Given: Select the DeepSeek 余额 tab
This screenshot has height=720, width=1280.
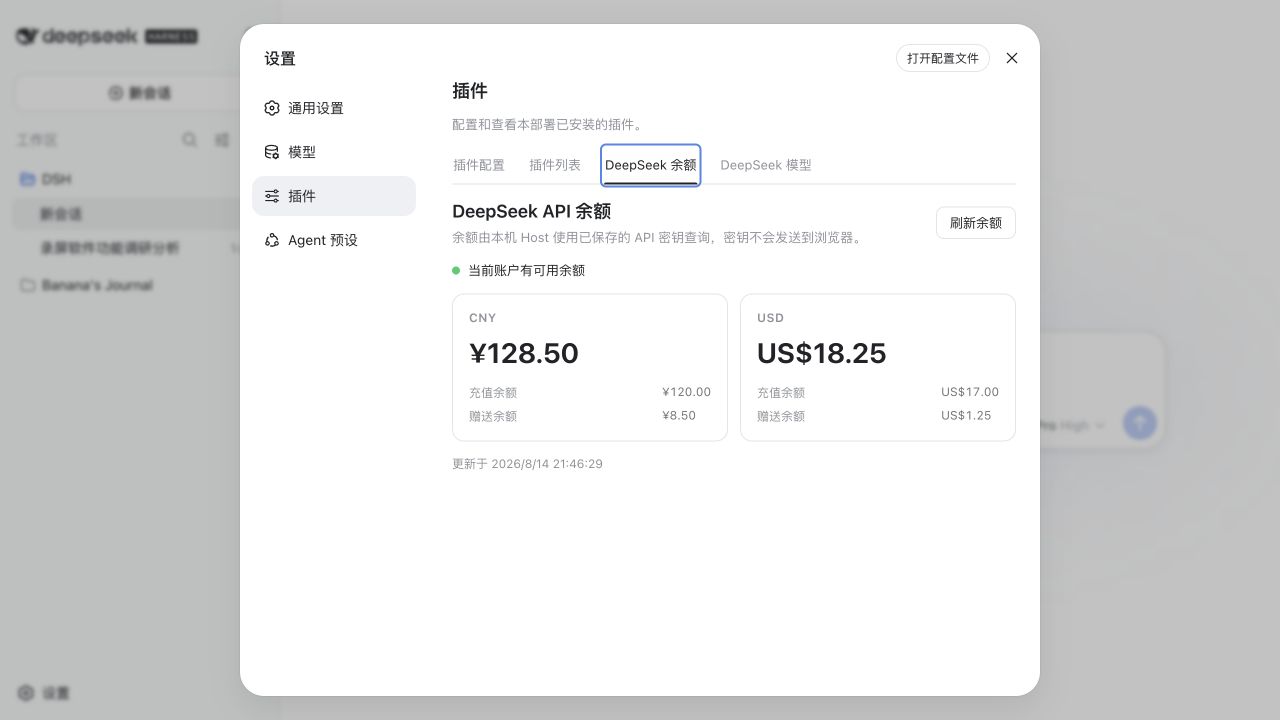Looking at the screenshot, I should click(x=651, y=165).
